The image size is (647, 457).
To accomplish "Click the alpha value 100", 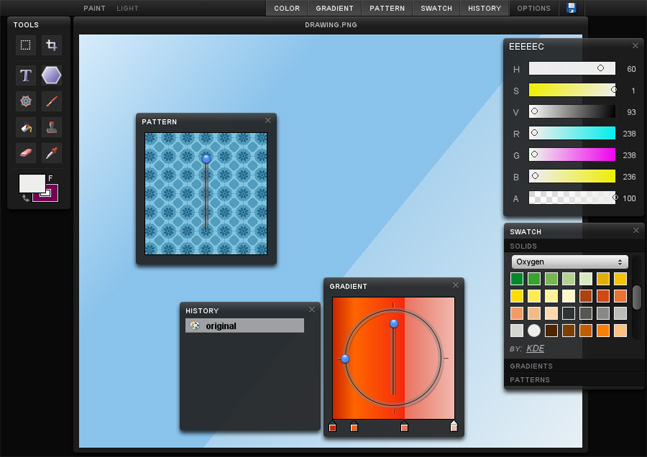I will point(629,198).
